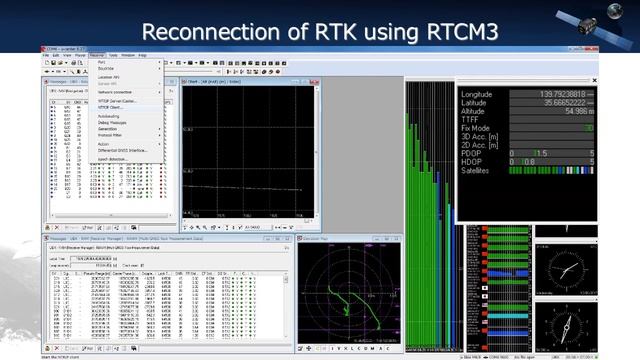Click the Table View toolbar icon
The image size is (640, 360).
pyautogui.click(x=166, y=63)
